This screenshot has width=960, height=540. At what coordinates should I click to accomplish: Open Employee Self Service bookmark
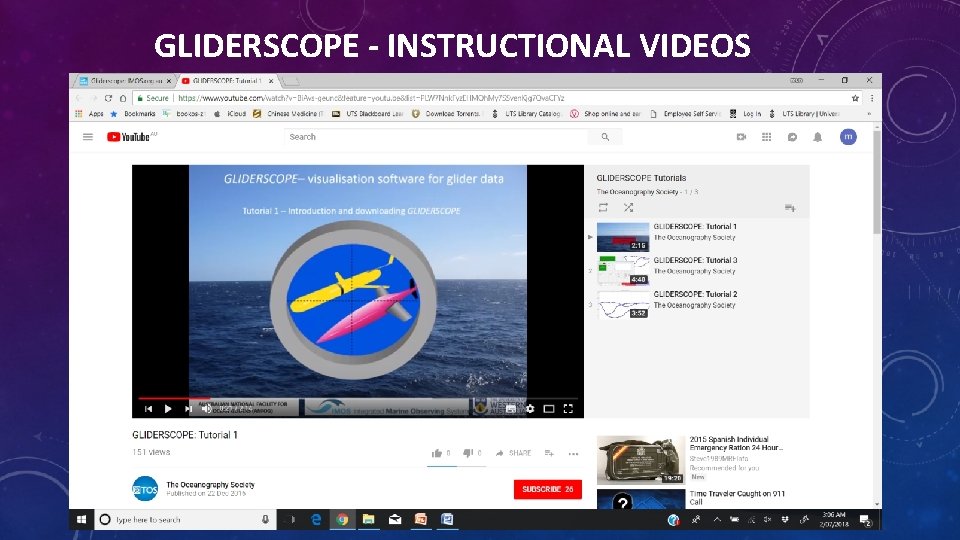click(x=684, y=114)
